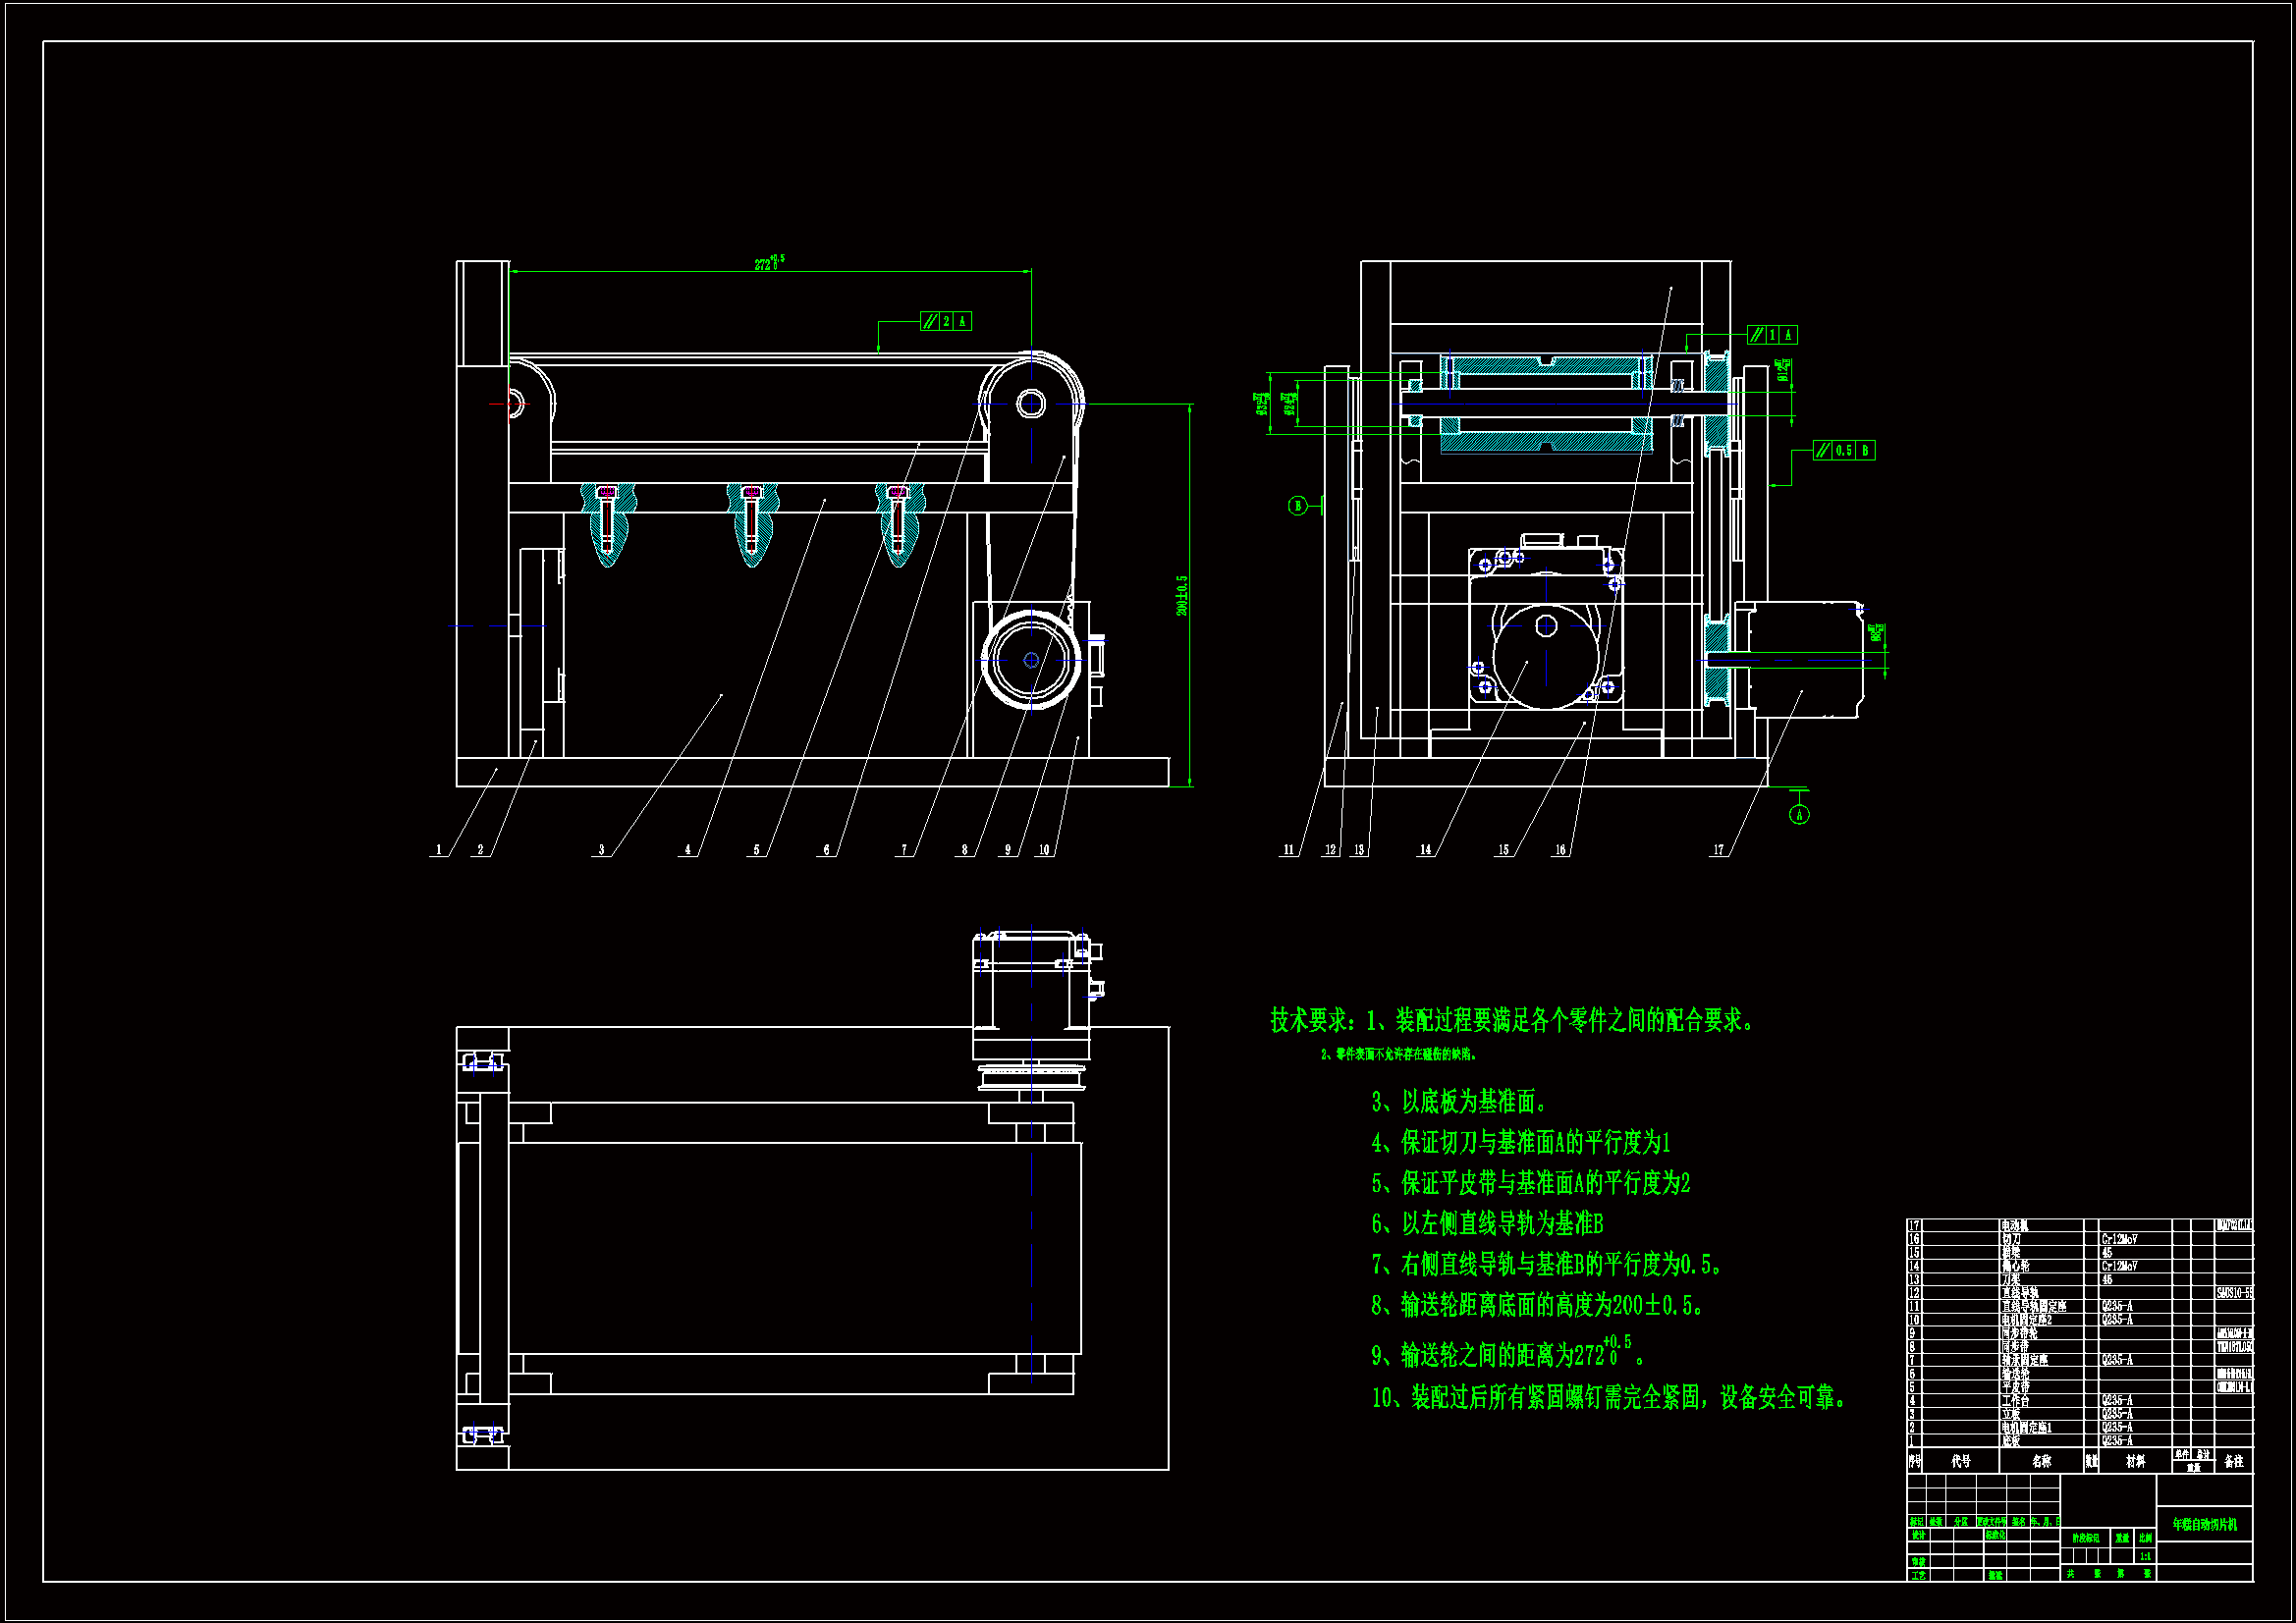Click Cr12MoV material in row 16

click(2119, 1239)
